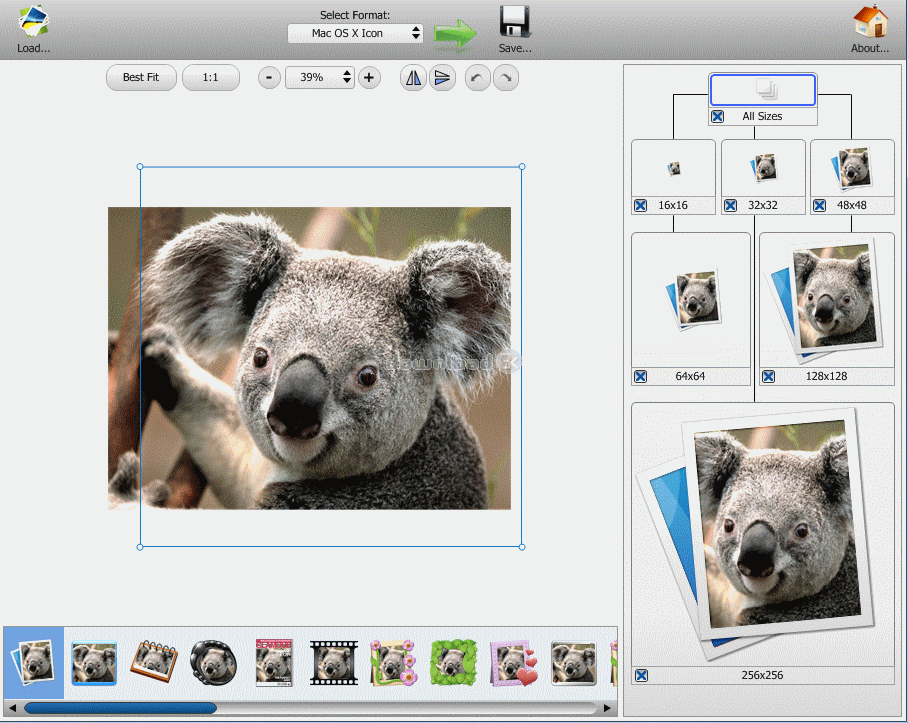908x723 pixels.
Task: Choose the plain gray bordered frame
Action: tap(574, 663)
